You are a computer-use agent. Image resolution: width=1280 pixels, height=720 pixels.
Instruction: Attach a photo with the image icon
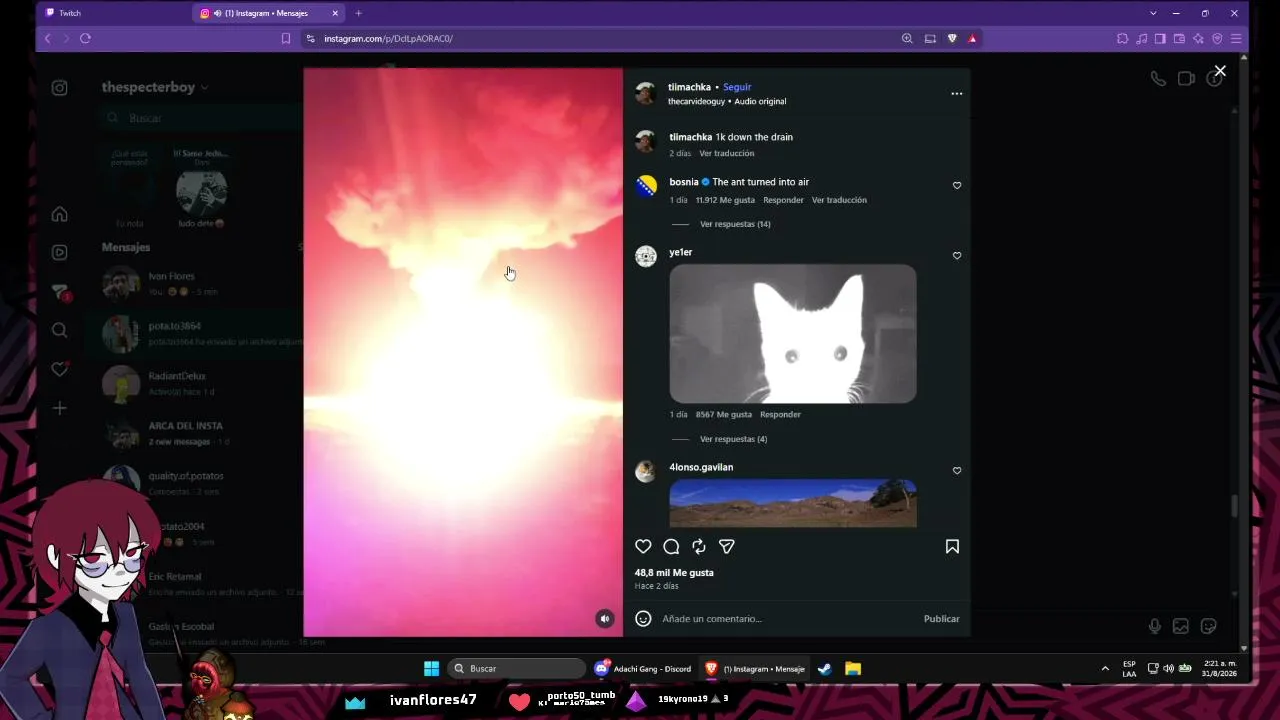[1181, 626]
